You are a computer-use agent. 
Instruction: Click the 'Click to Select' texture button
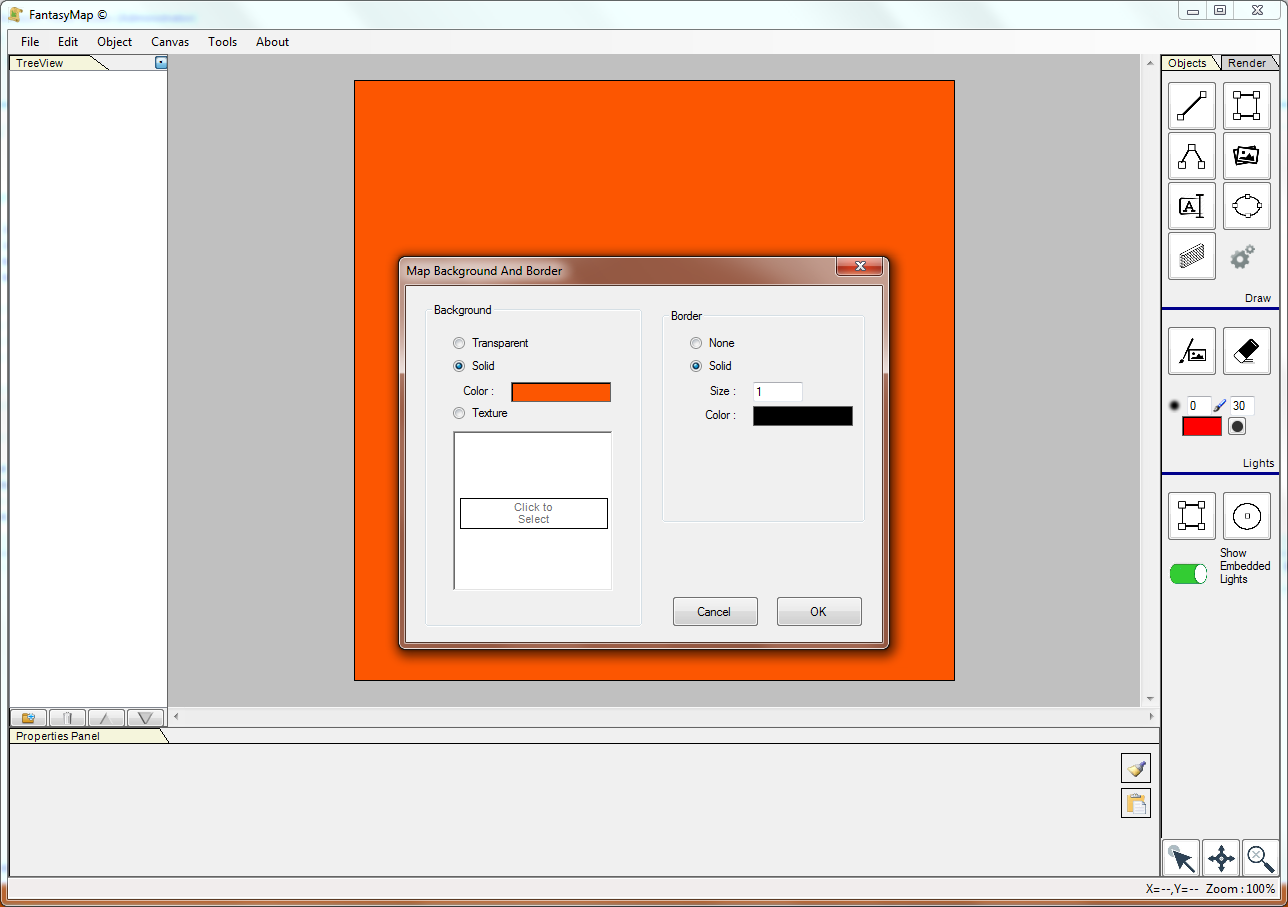click(x=534, y=513)
